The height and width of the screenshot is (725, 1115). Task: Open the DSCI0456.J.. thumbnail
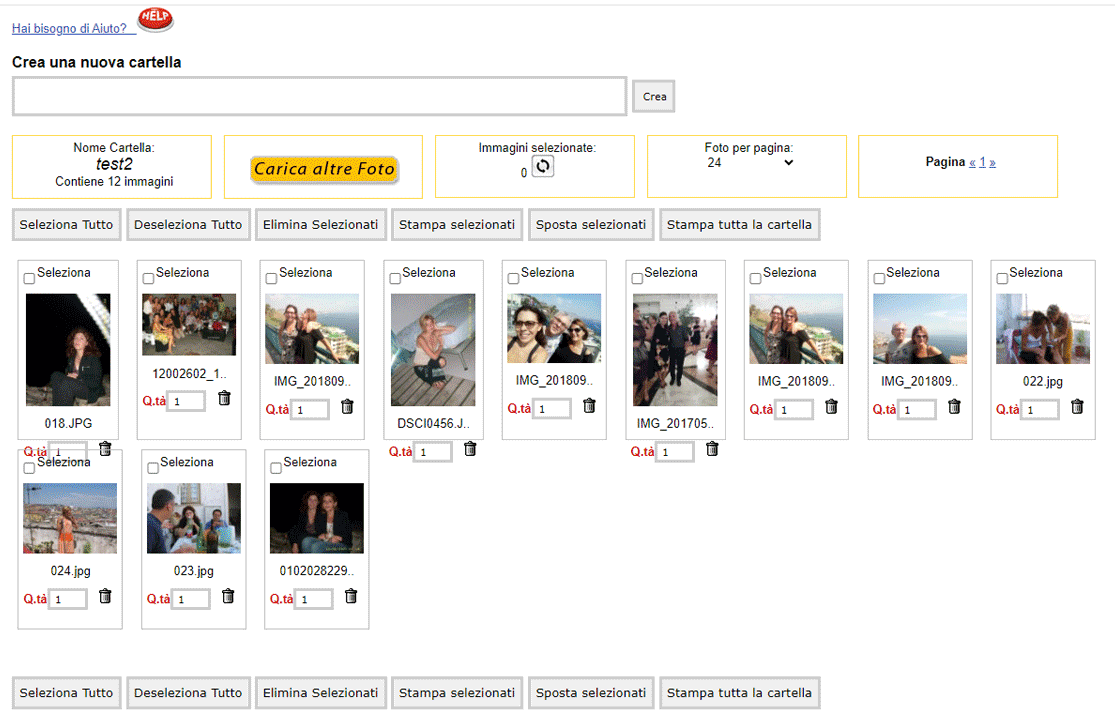[x=433, y=350]
